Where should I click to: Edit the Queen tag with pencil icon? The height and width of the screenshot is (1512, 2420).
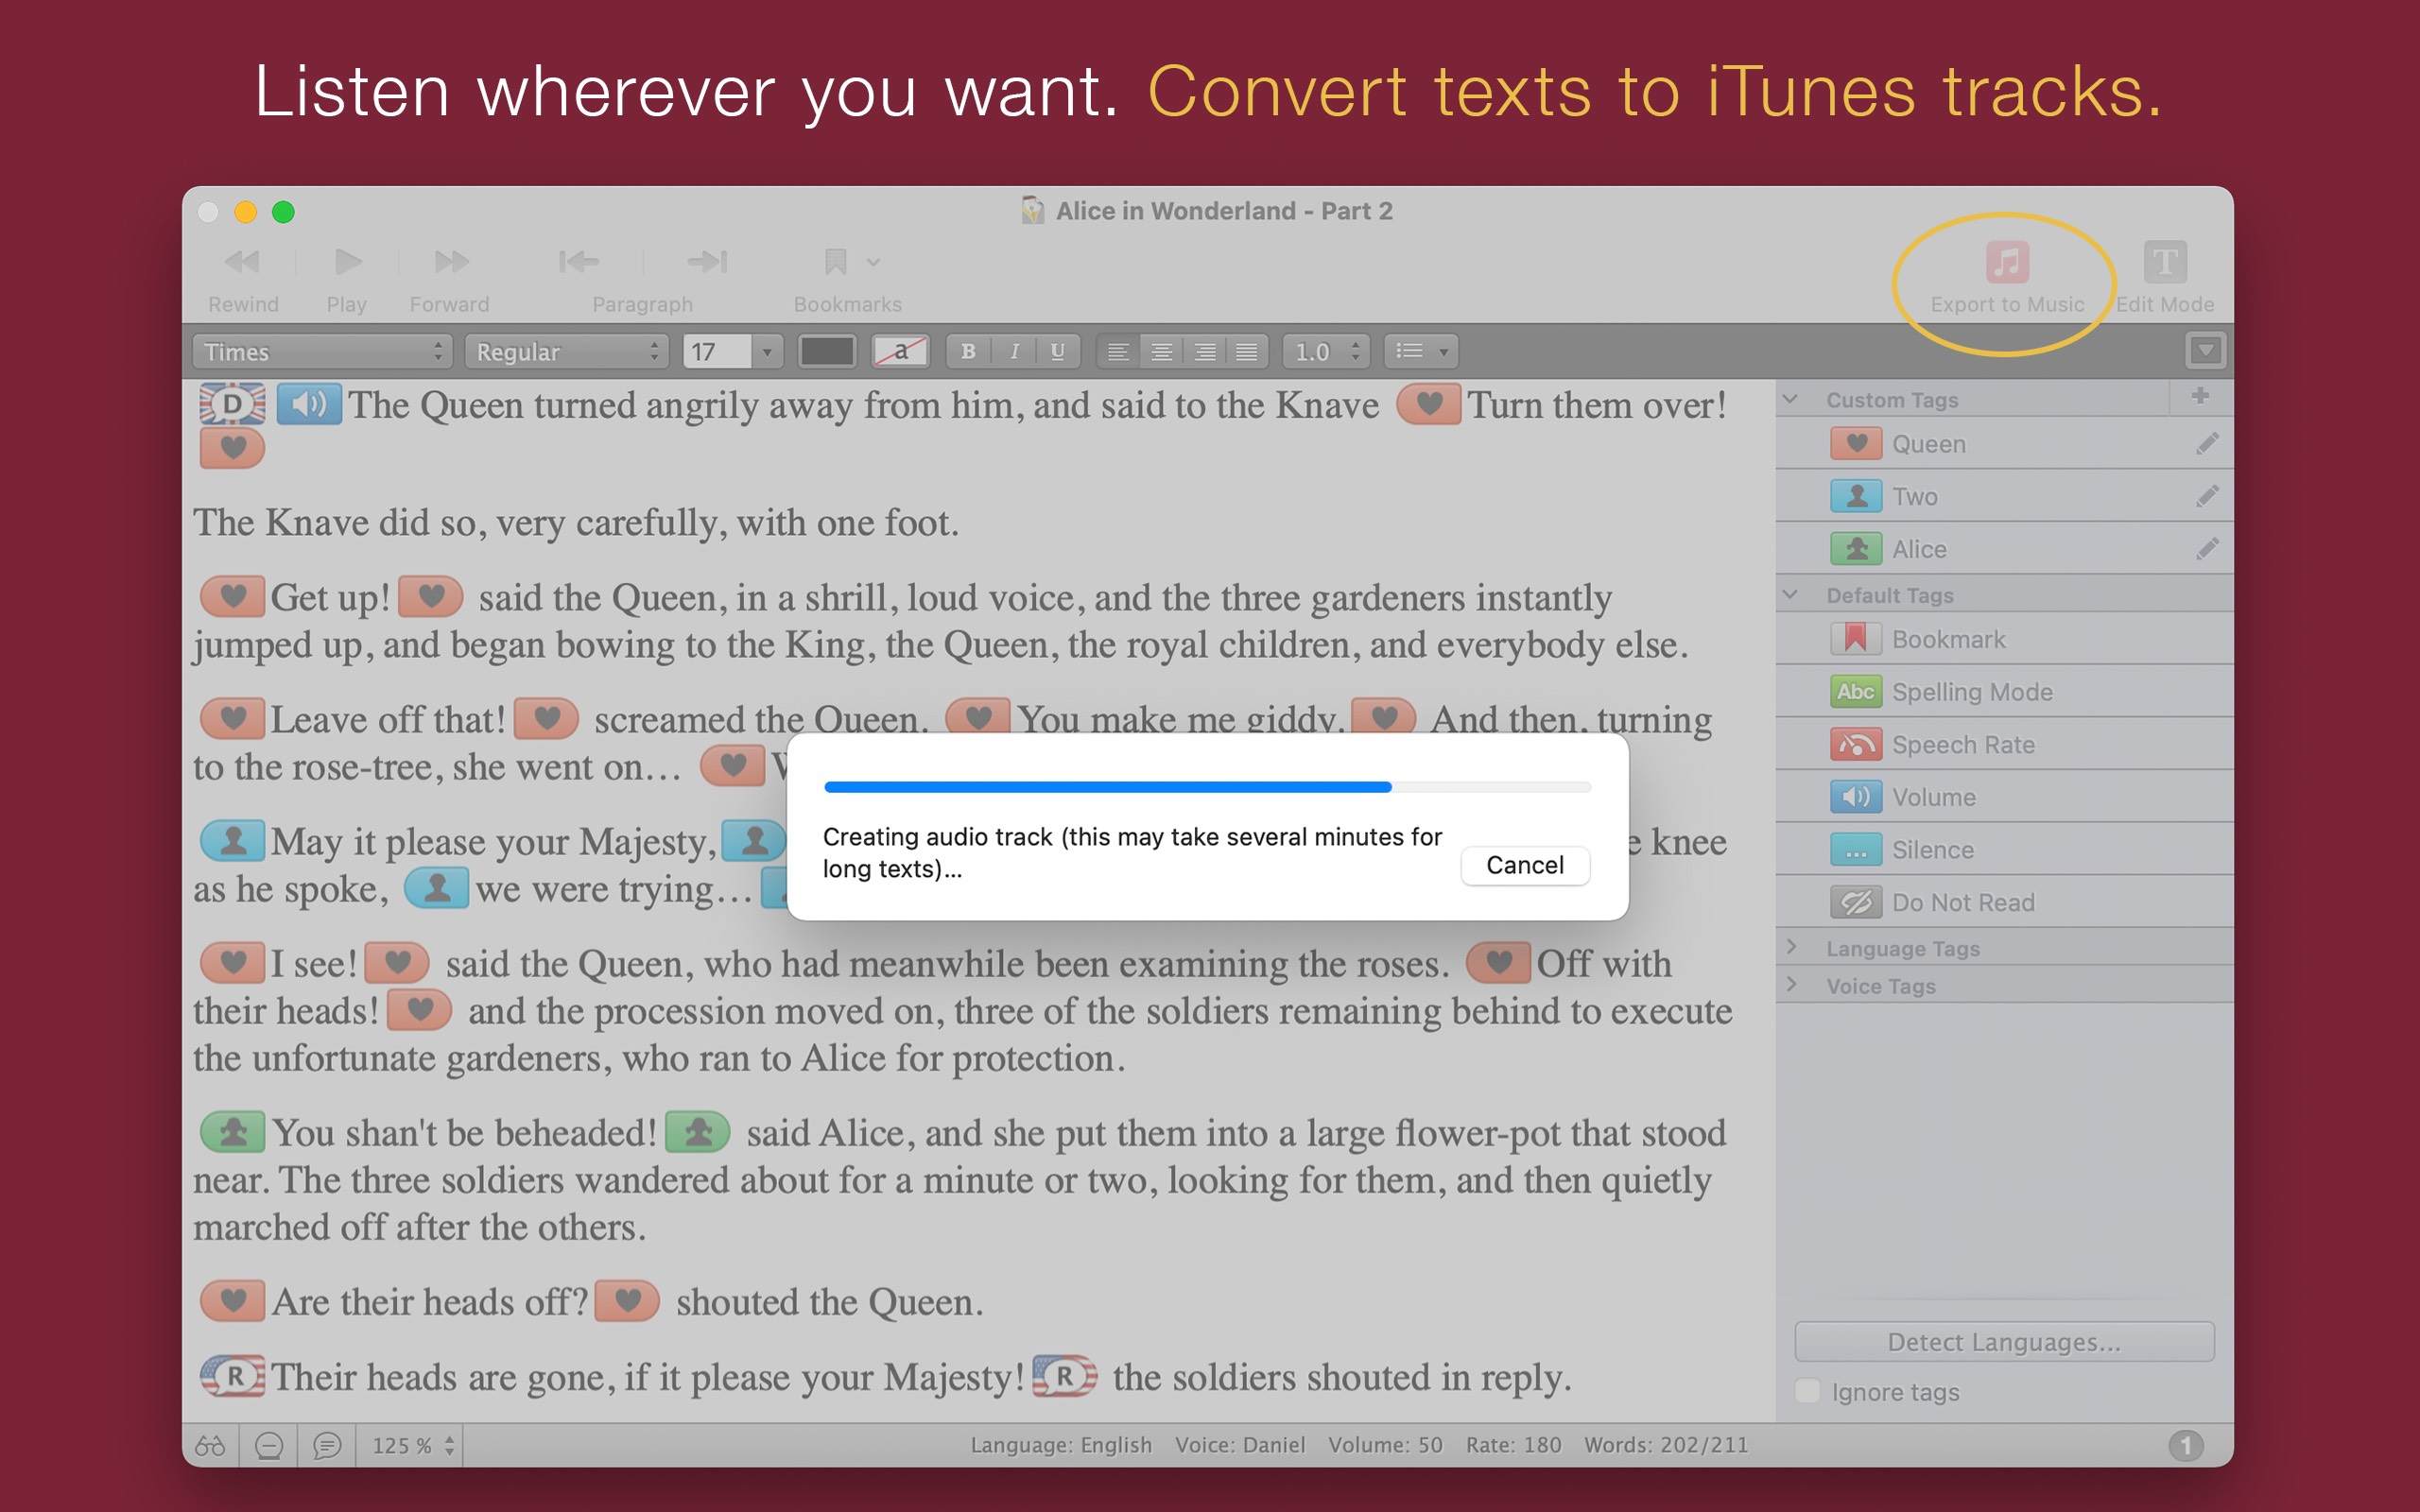(2207, 443)
